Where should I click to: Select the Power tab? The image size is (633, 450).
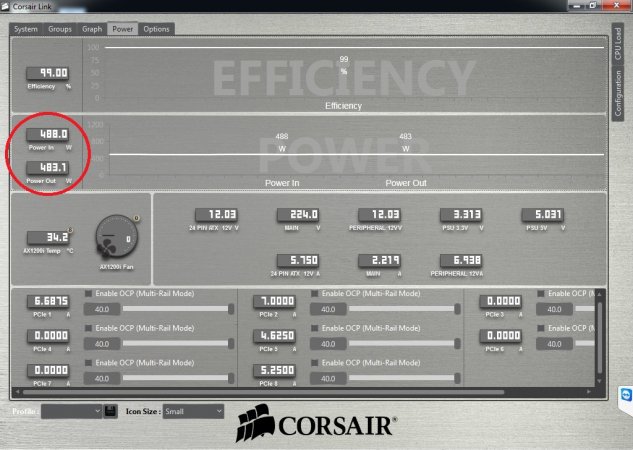[123, 29]
